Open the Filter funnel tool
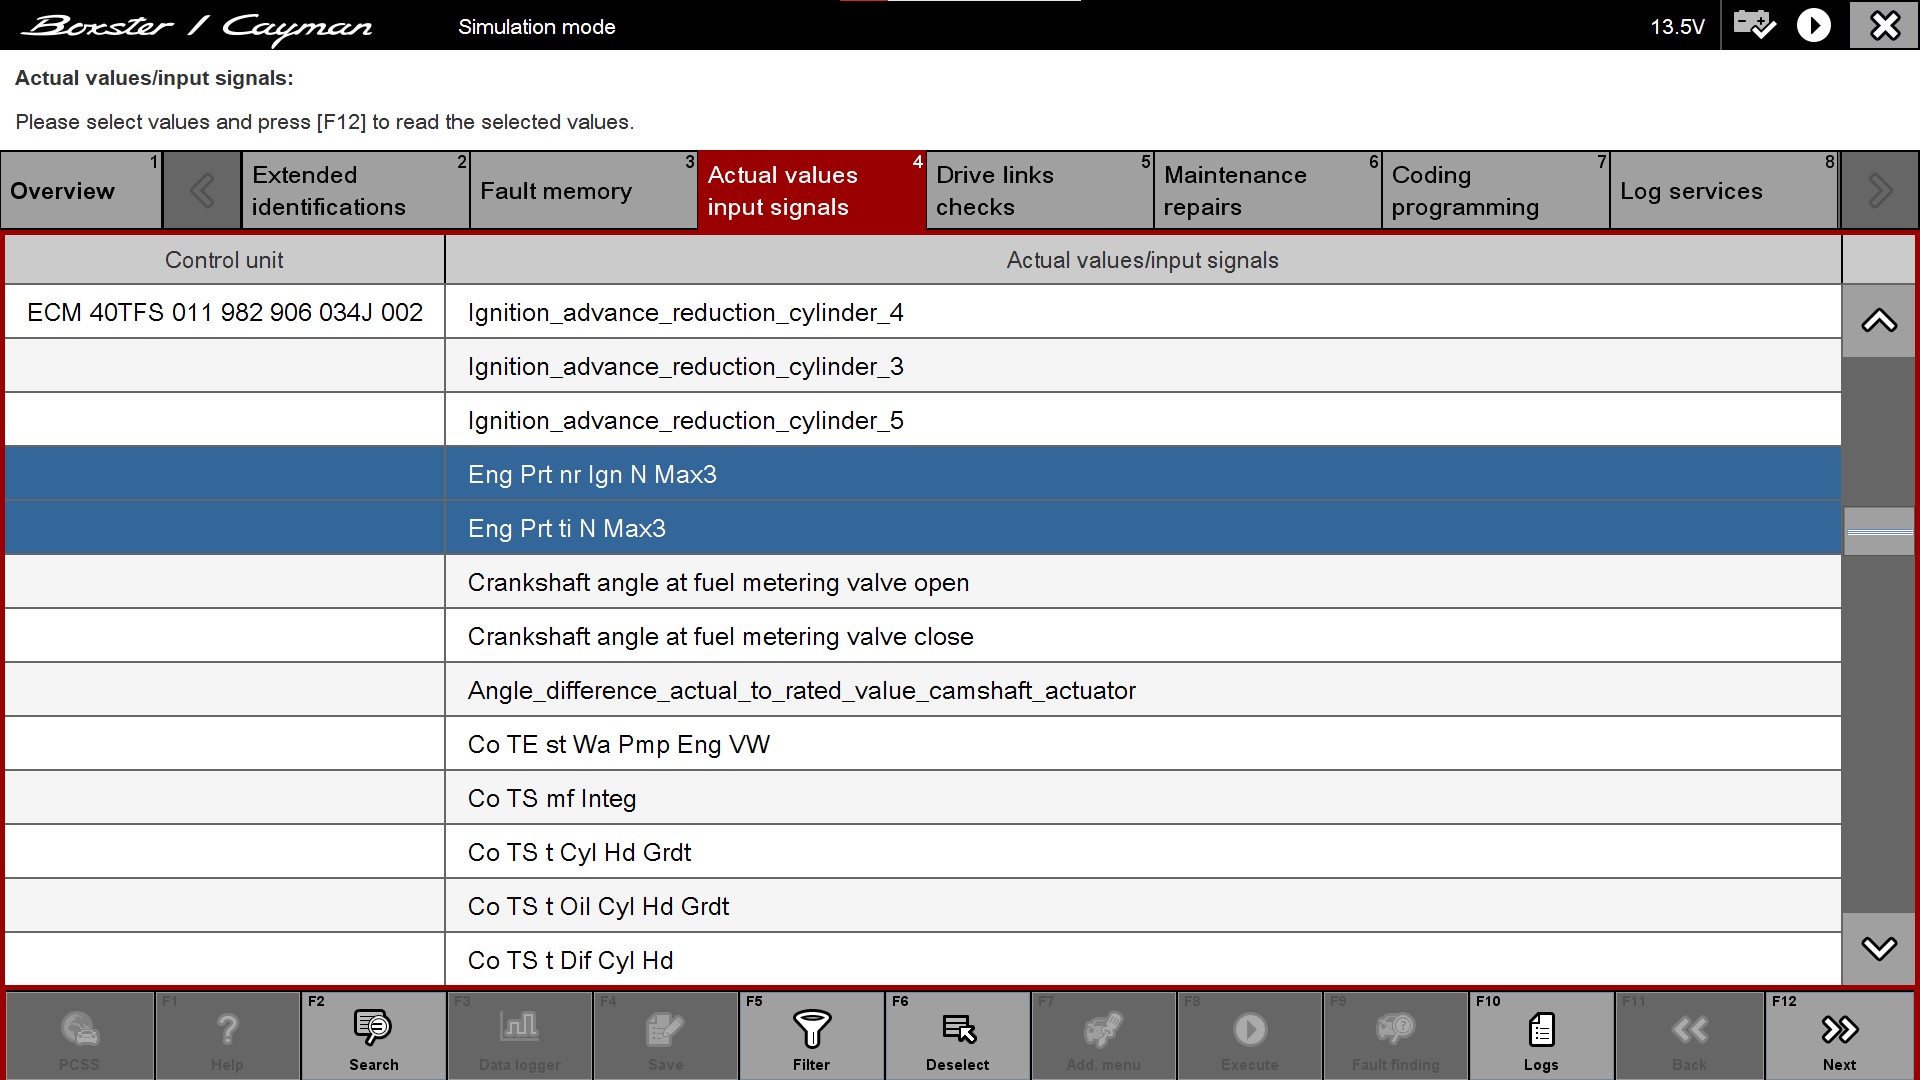 click(x=811, y=1028)
